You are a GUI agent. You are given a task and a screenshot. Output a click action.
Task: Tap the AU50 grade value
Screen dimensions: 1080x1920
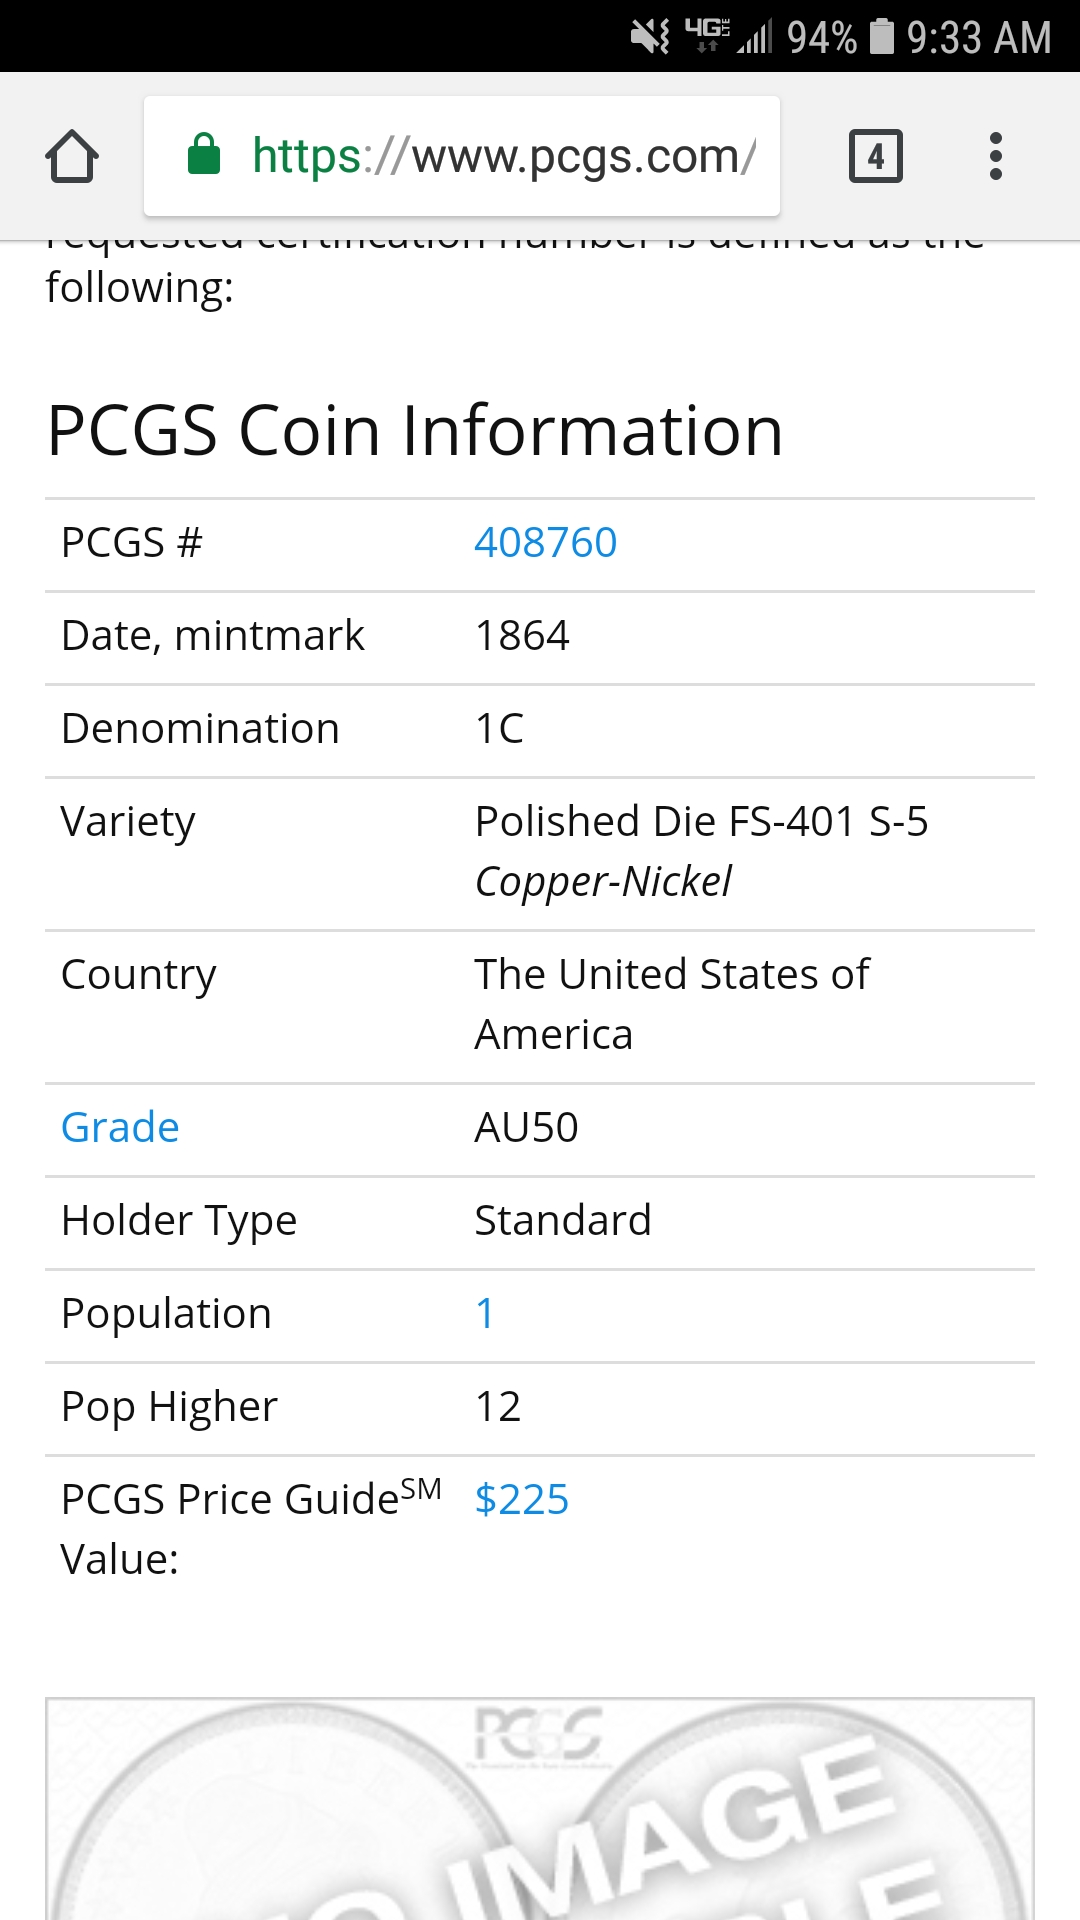coord(526,1128)
